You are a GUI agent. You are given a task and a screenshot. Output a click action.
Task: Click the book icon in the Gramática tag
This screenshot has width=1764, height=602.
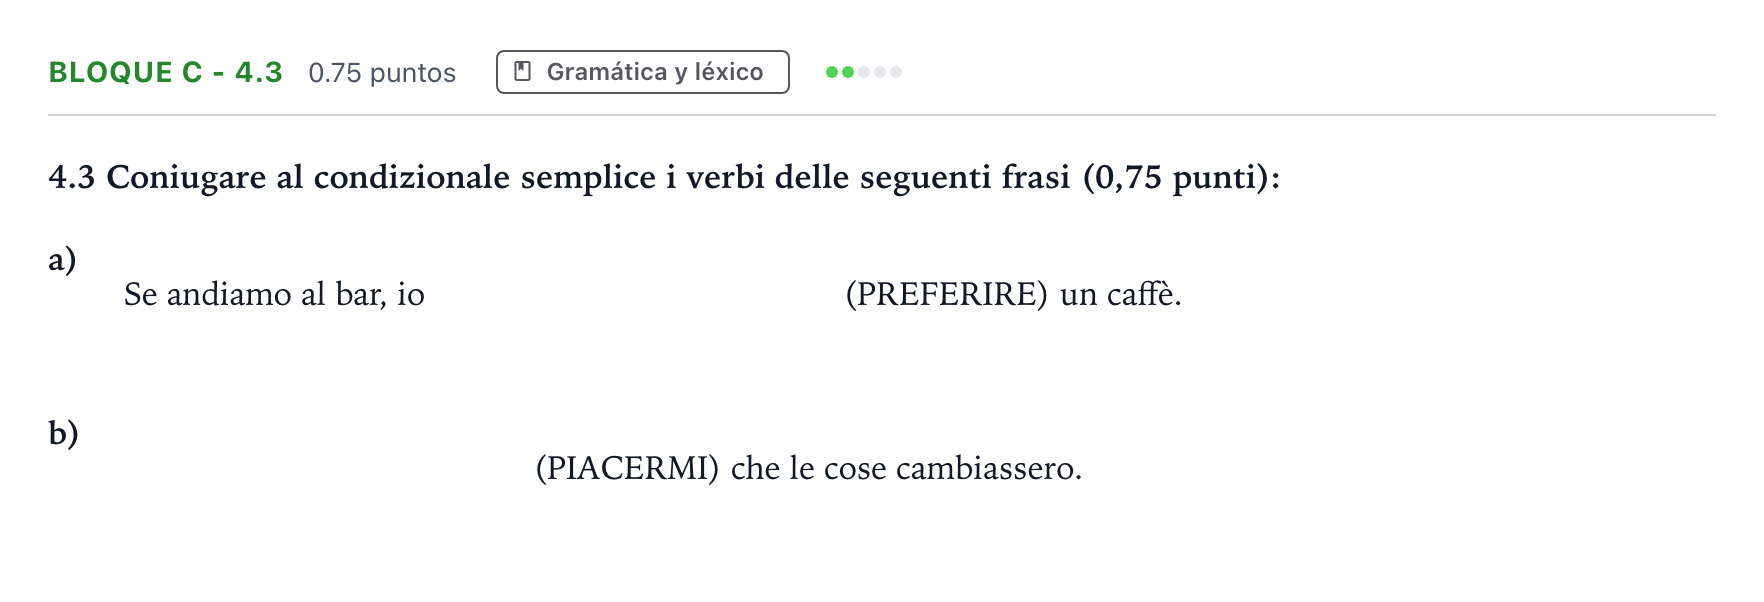pos(522,71)
